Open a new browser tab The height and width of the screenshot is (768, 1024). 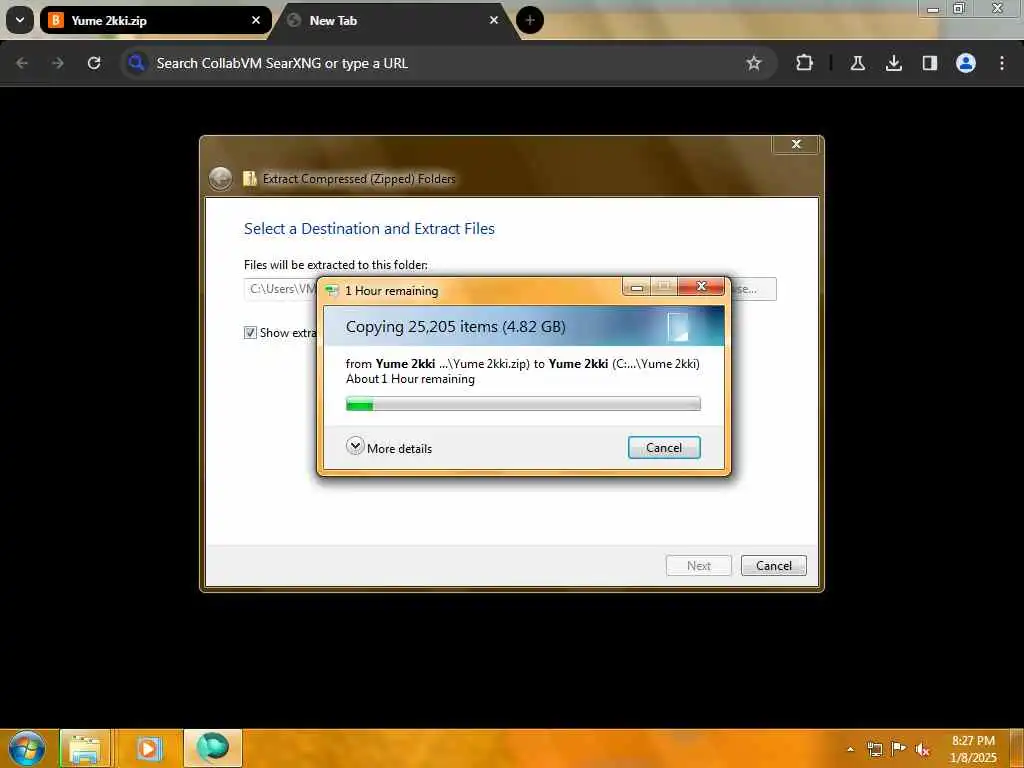pyautogui.click(x=530, y=20)
